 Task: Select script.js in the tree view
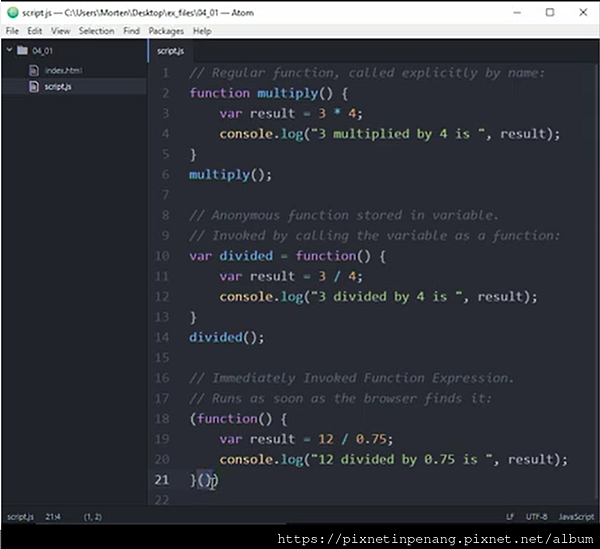tap(58, 87)
